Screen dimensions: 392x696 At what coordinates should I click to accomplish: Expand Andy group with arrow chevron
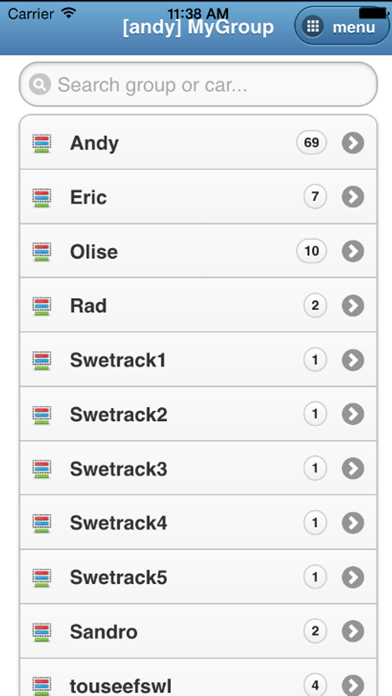pos(353,143)
